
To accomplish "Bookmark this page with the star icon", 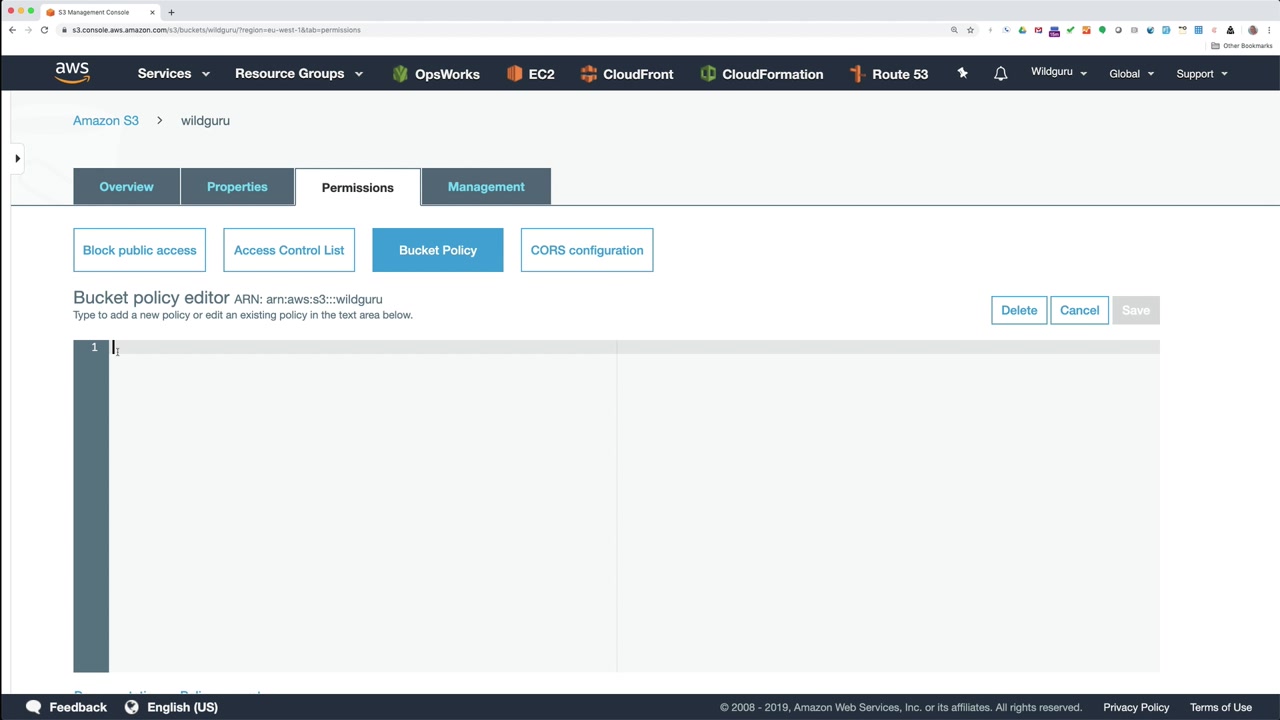I will 970,30.
